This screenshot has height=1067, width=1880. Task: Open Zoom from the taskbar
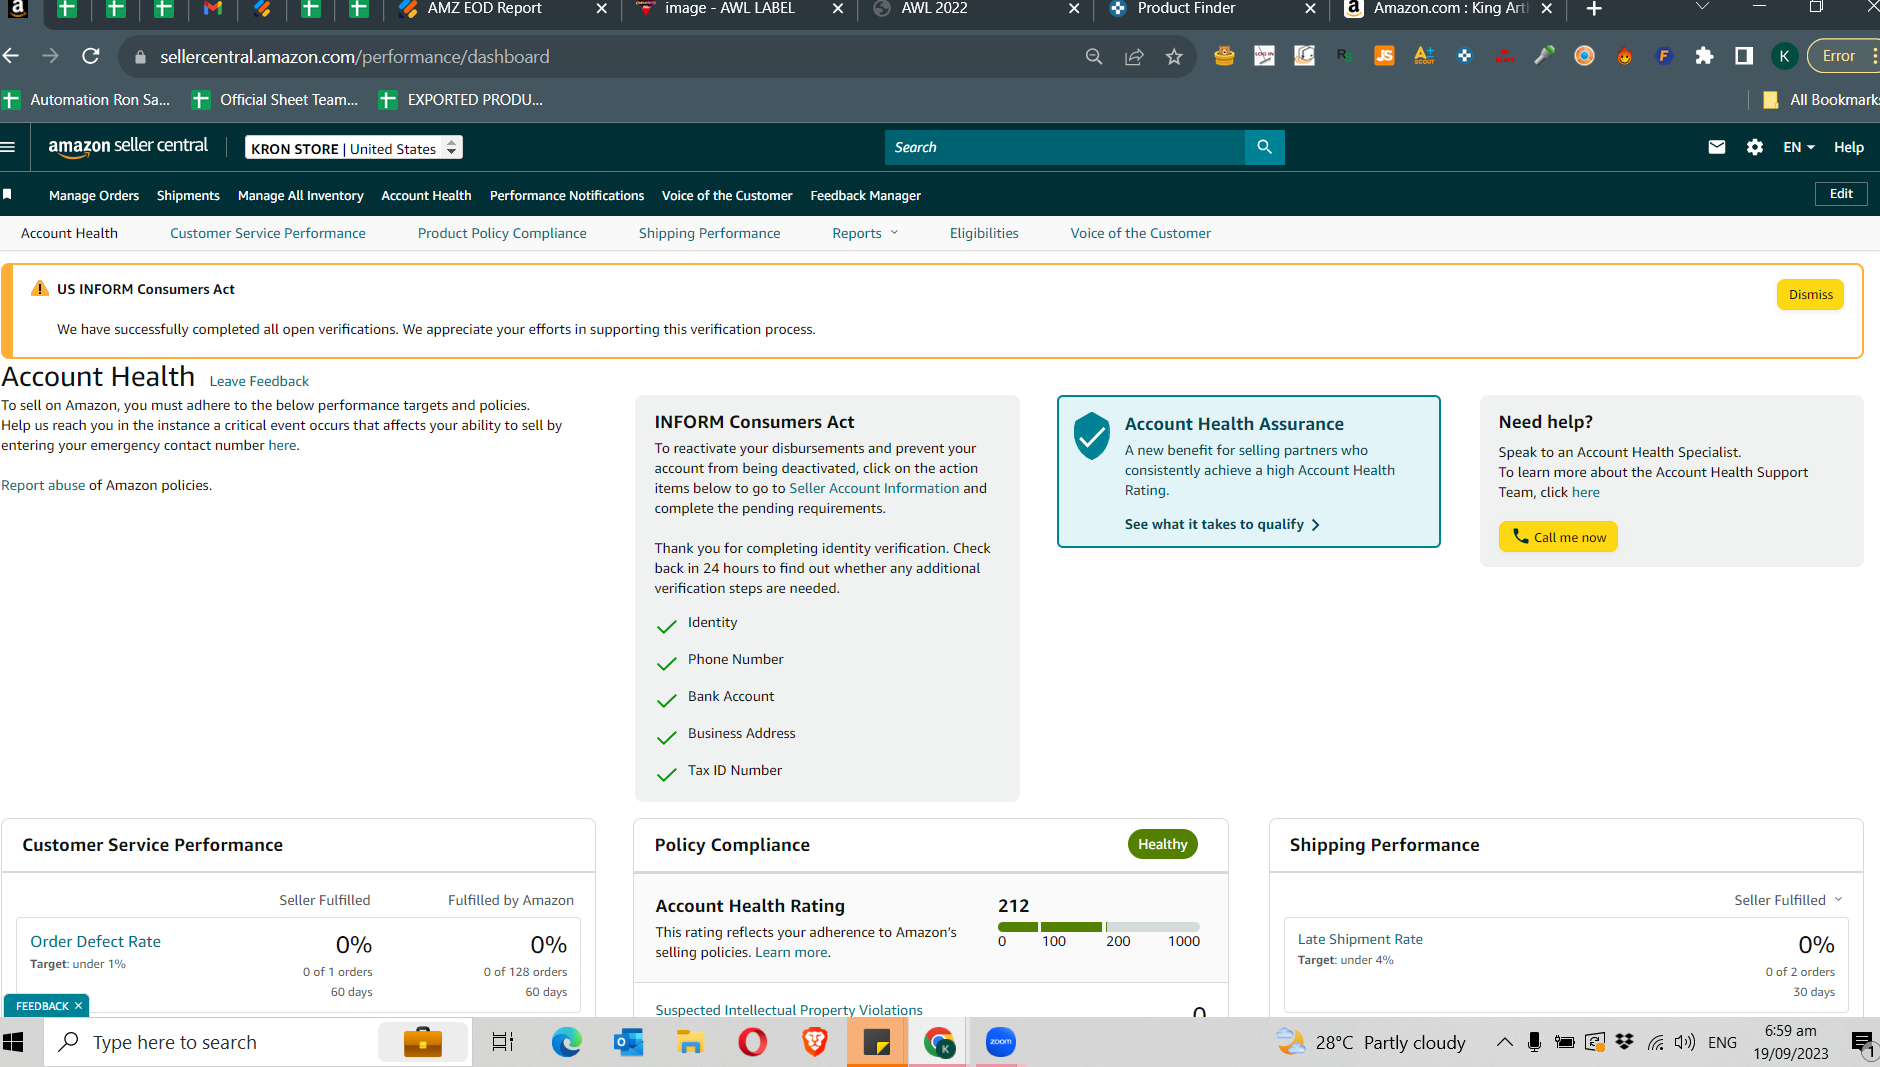point(1000,1042)
